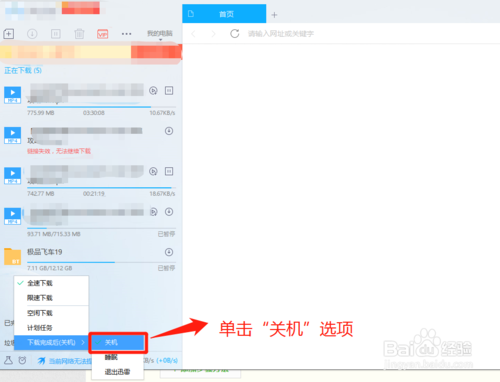Click MP4 icon of the 链接失效 task
This screenshot has width=500, height=382.
13,135
